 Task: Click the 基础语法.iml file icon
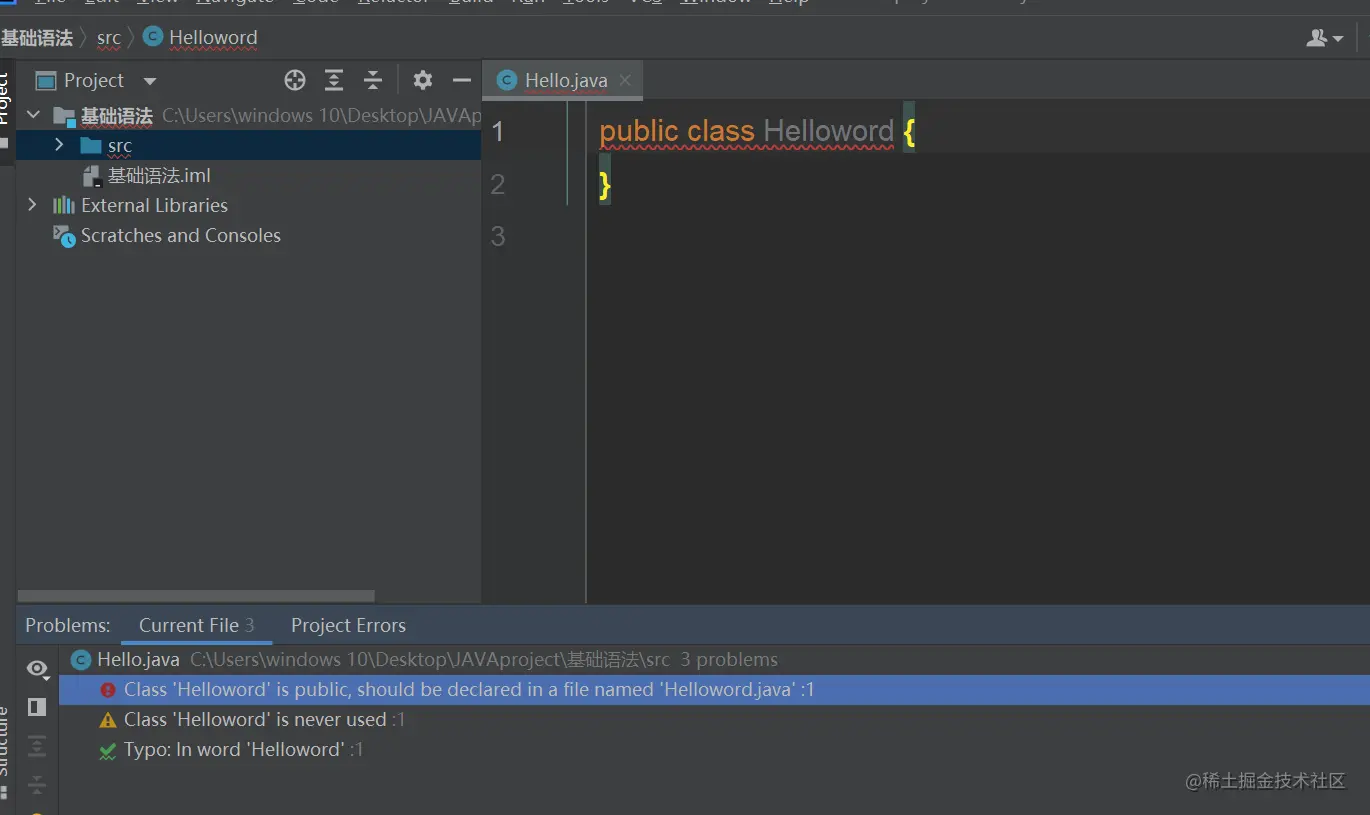pyautogui.click(x=92, y=176)
